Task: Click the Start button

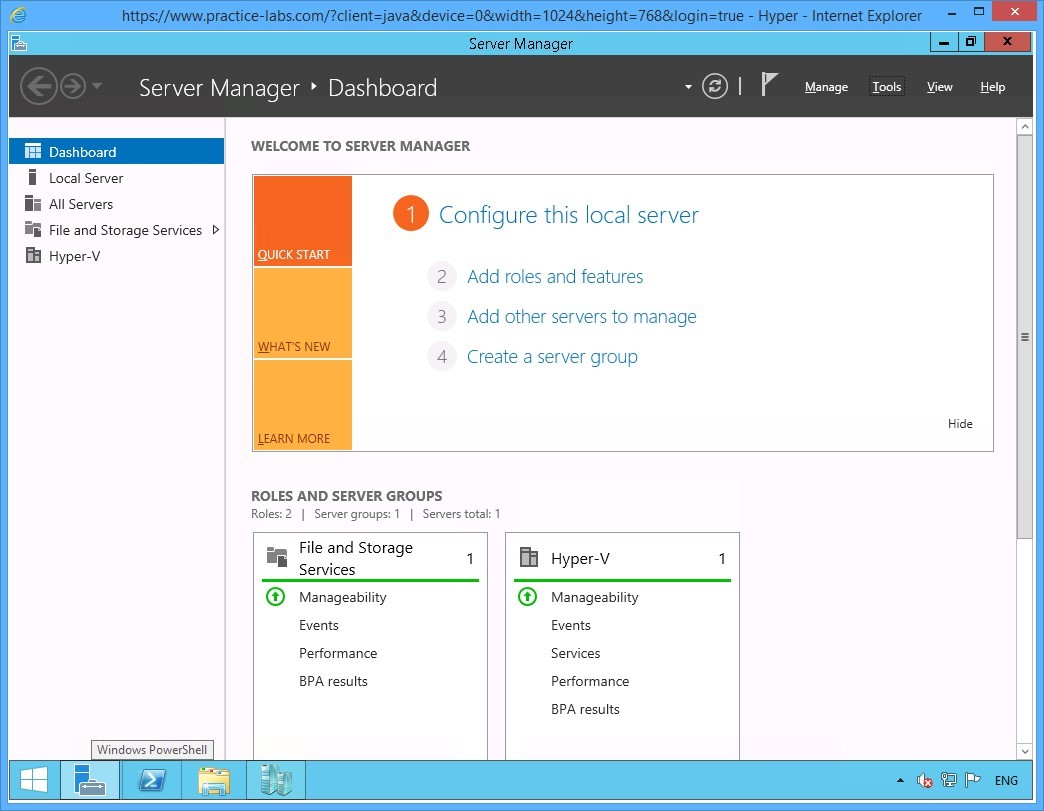Action: (32, 779)
